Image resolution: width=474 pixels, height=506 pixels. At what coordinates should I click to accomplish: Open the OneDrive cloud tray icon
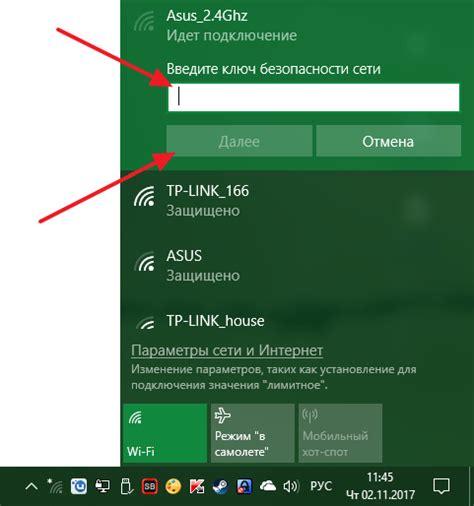(x=268, y=486)
